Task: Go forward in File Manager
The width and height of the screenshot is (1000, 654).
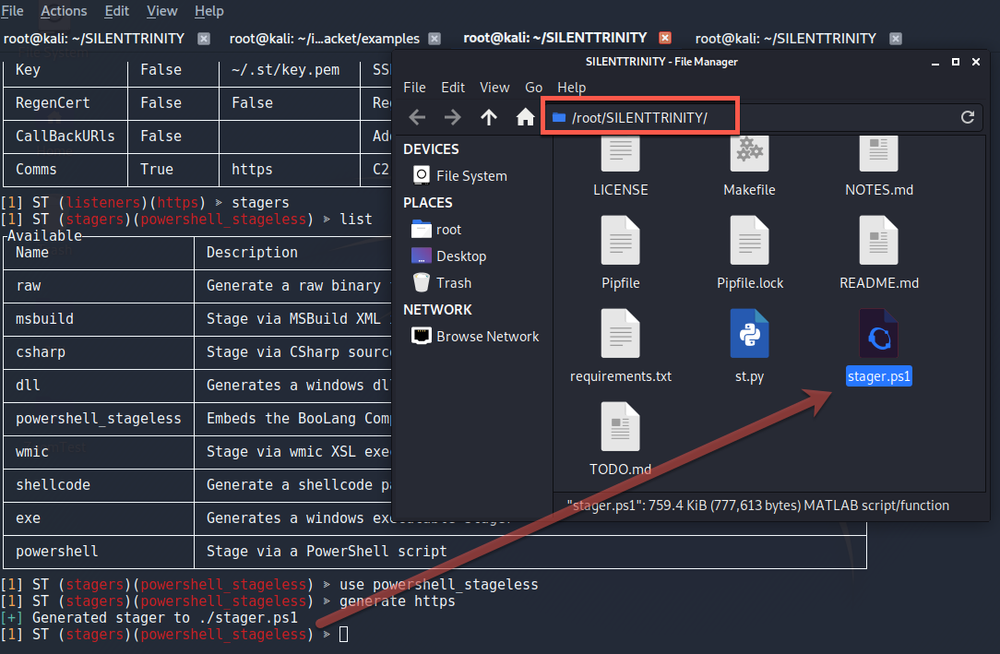Action: (452, 117)
